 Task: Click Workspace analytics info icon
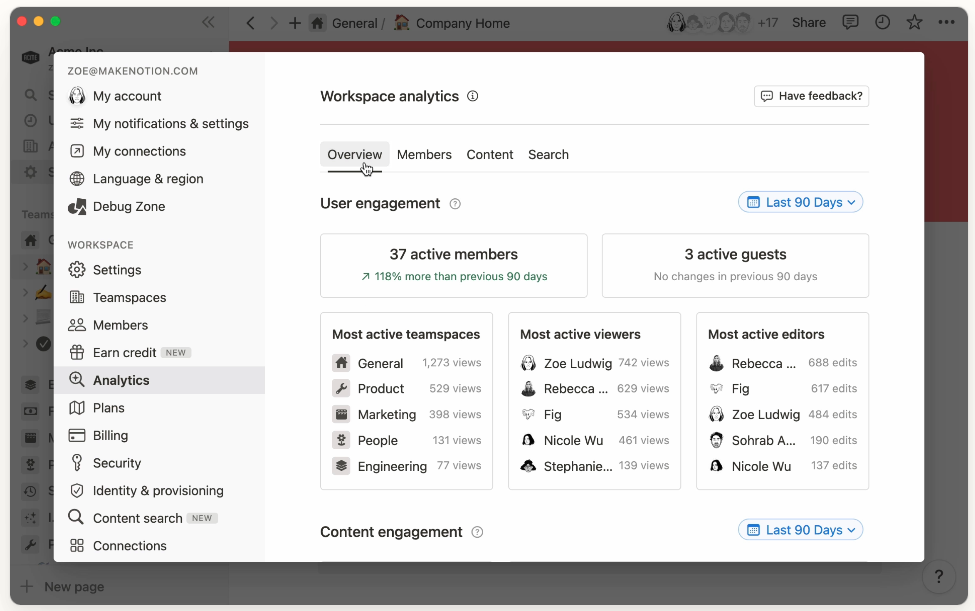(473, 96)
